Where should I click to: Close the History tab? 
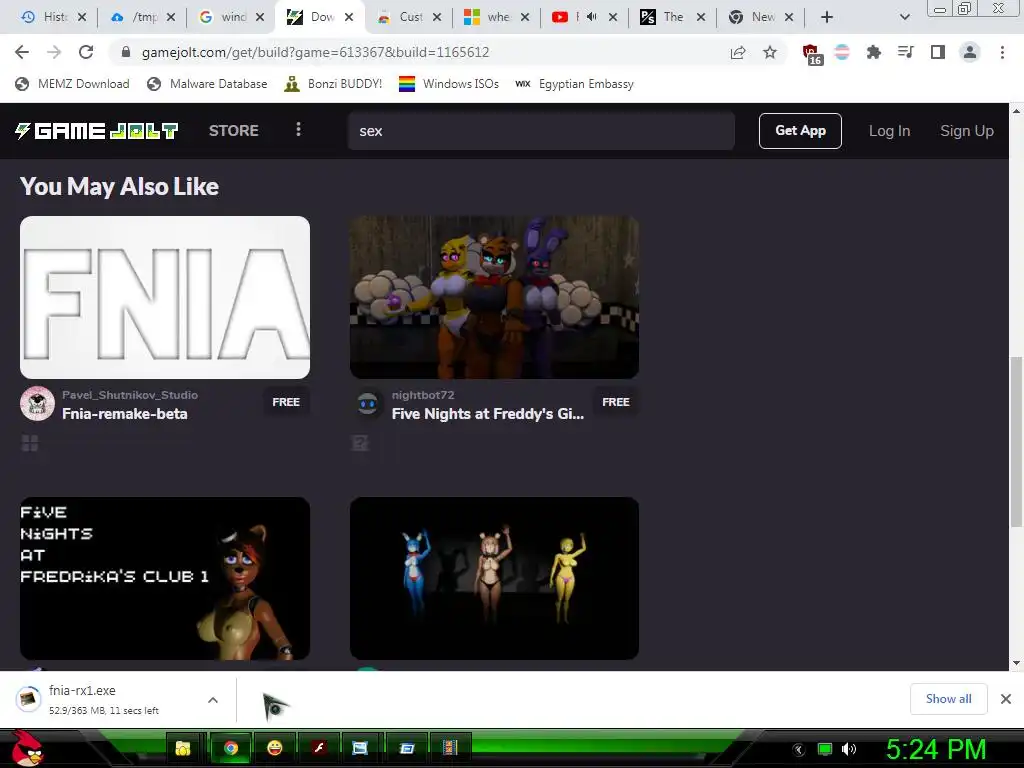(x=82, y=17)
